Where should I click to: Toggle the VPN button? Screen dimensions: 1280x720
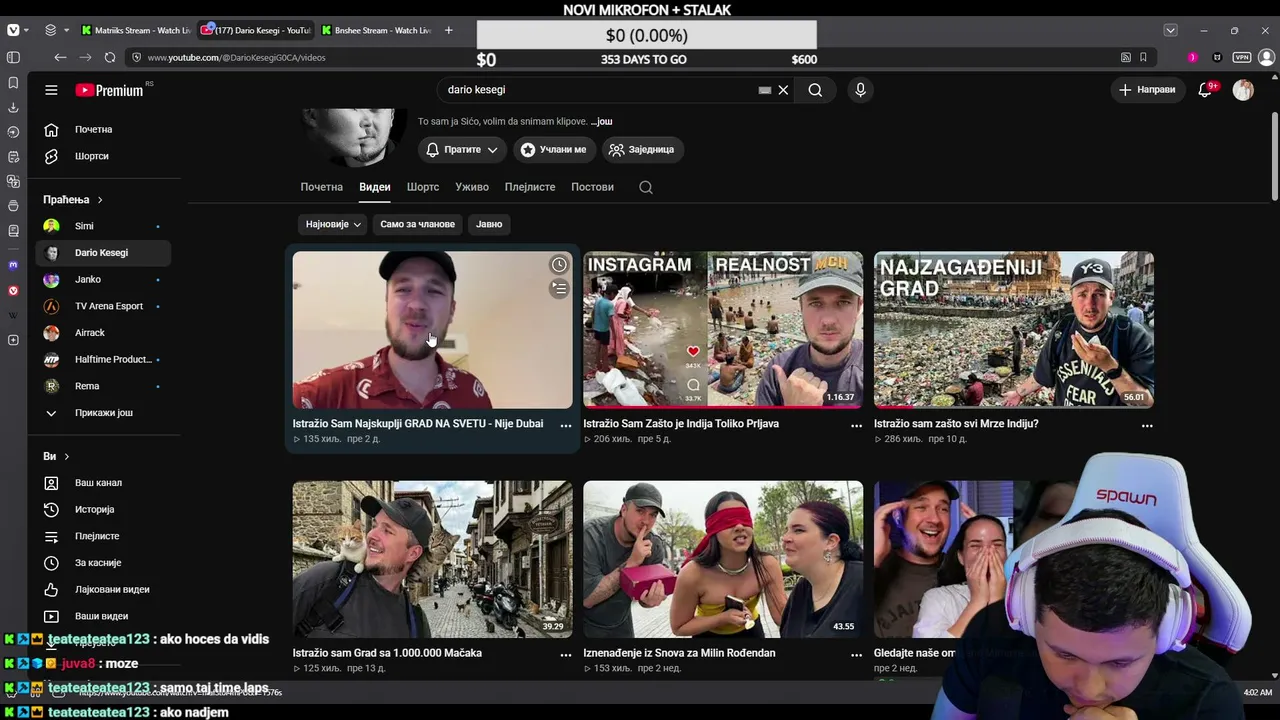(1241, 58)
